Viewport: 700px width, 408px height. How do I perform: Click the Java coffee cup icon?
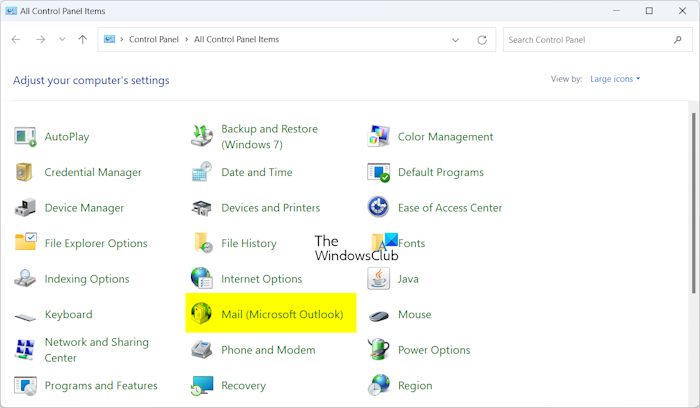coord(379,279)
